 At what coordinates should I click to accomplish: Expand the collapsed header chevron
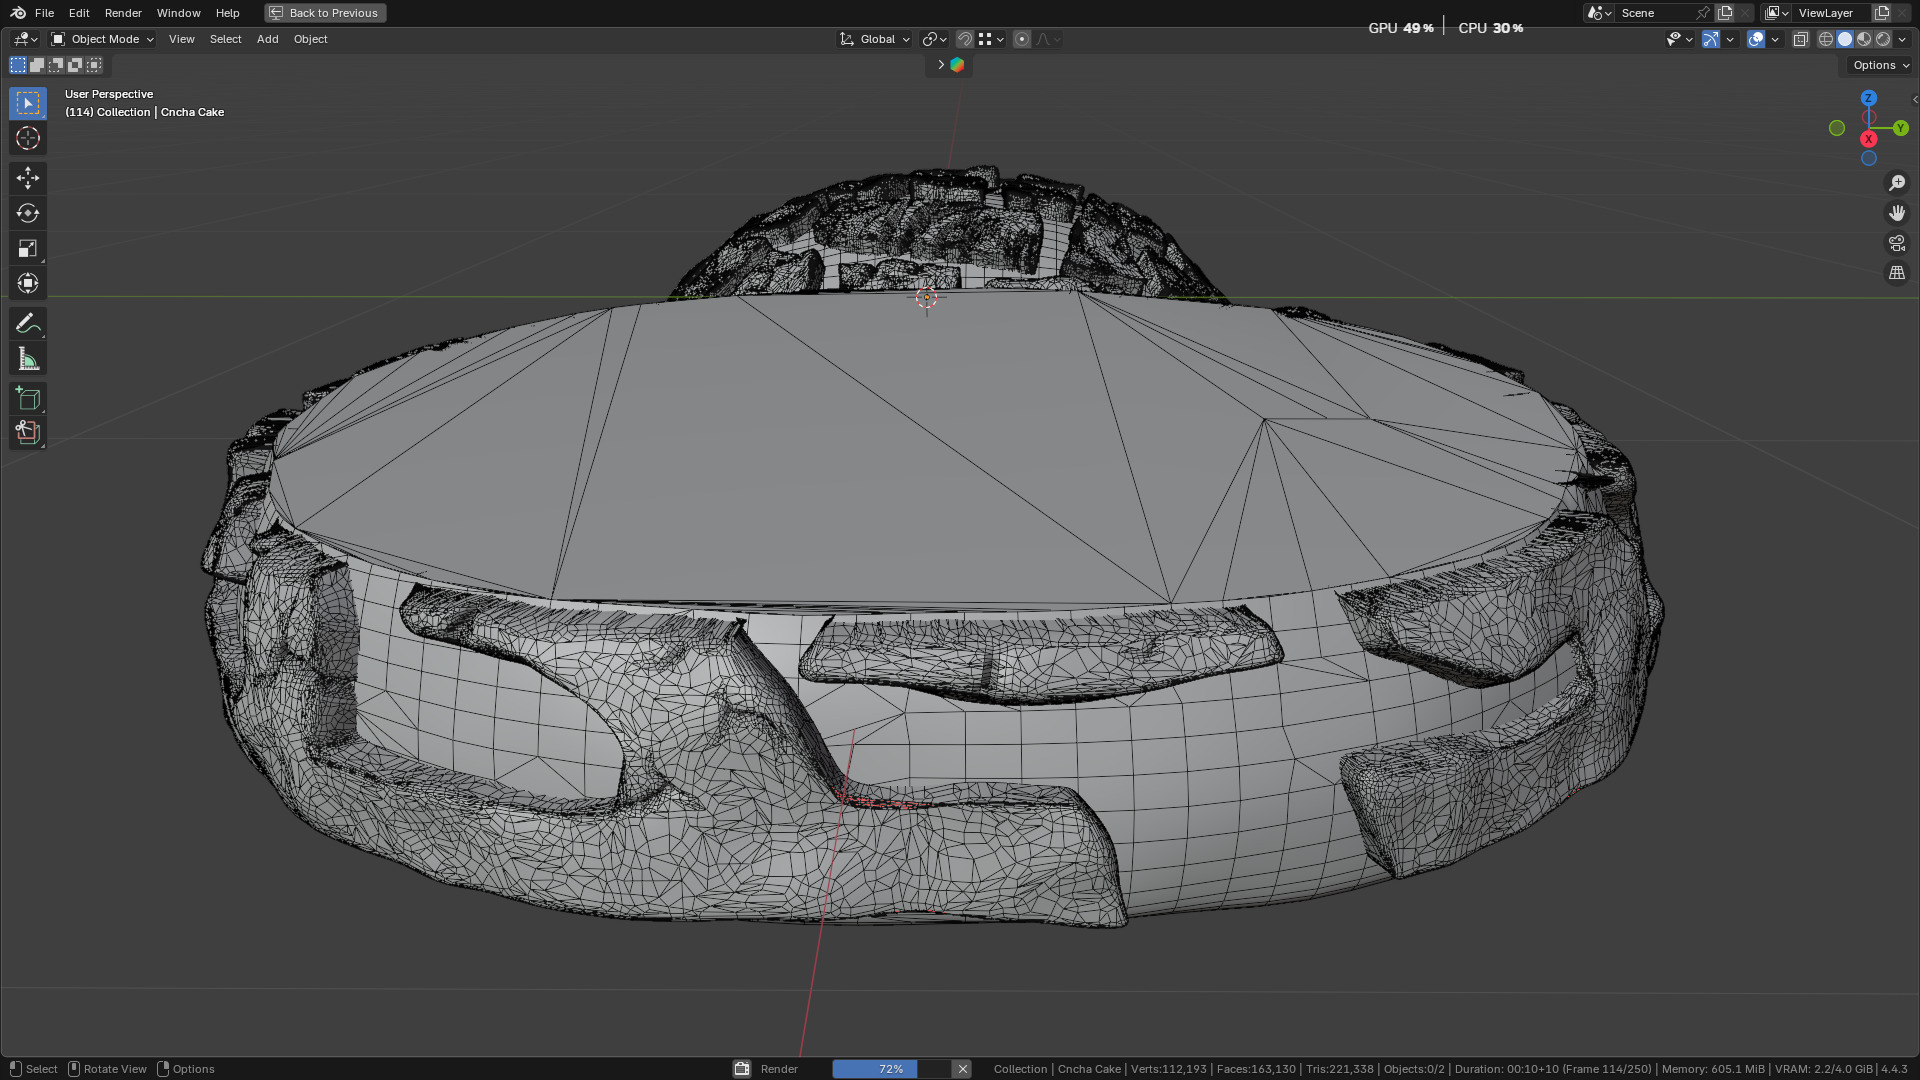[x=941, y=65]
